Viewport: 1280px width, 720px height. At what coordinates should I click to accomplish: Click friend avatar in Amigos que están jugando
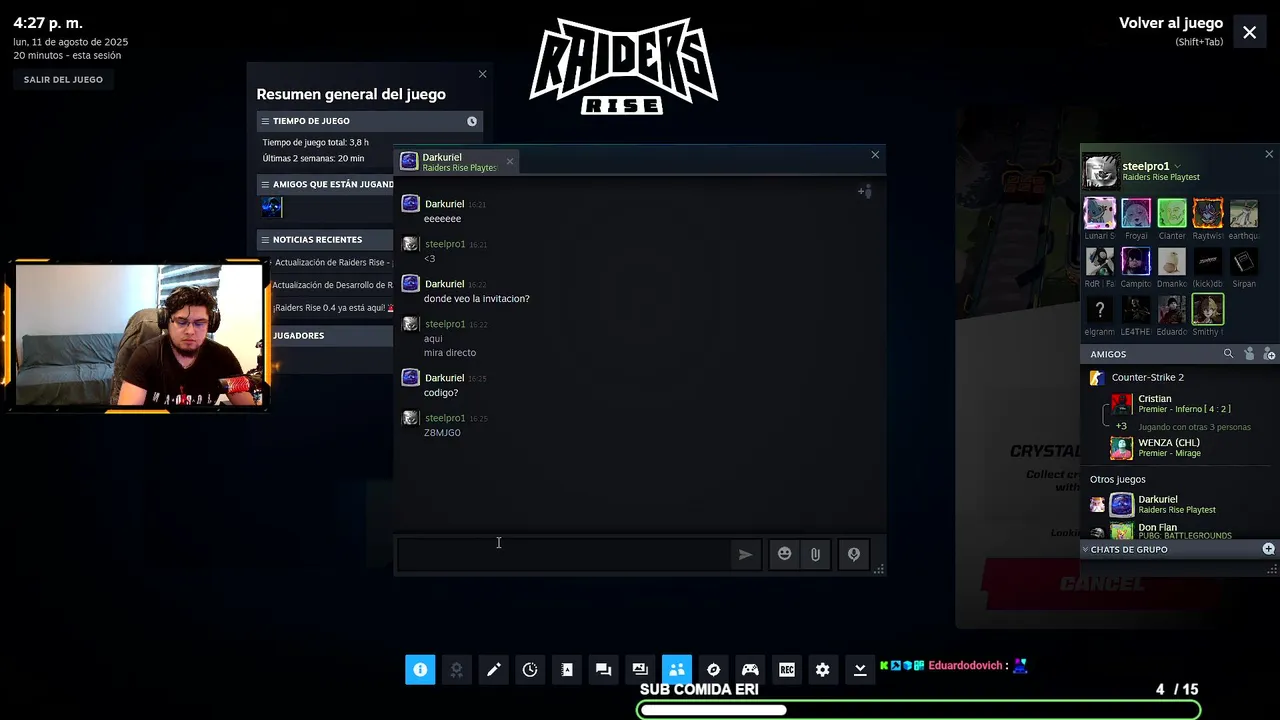point(271,207)
